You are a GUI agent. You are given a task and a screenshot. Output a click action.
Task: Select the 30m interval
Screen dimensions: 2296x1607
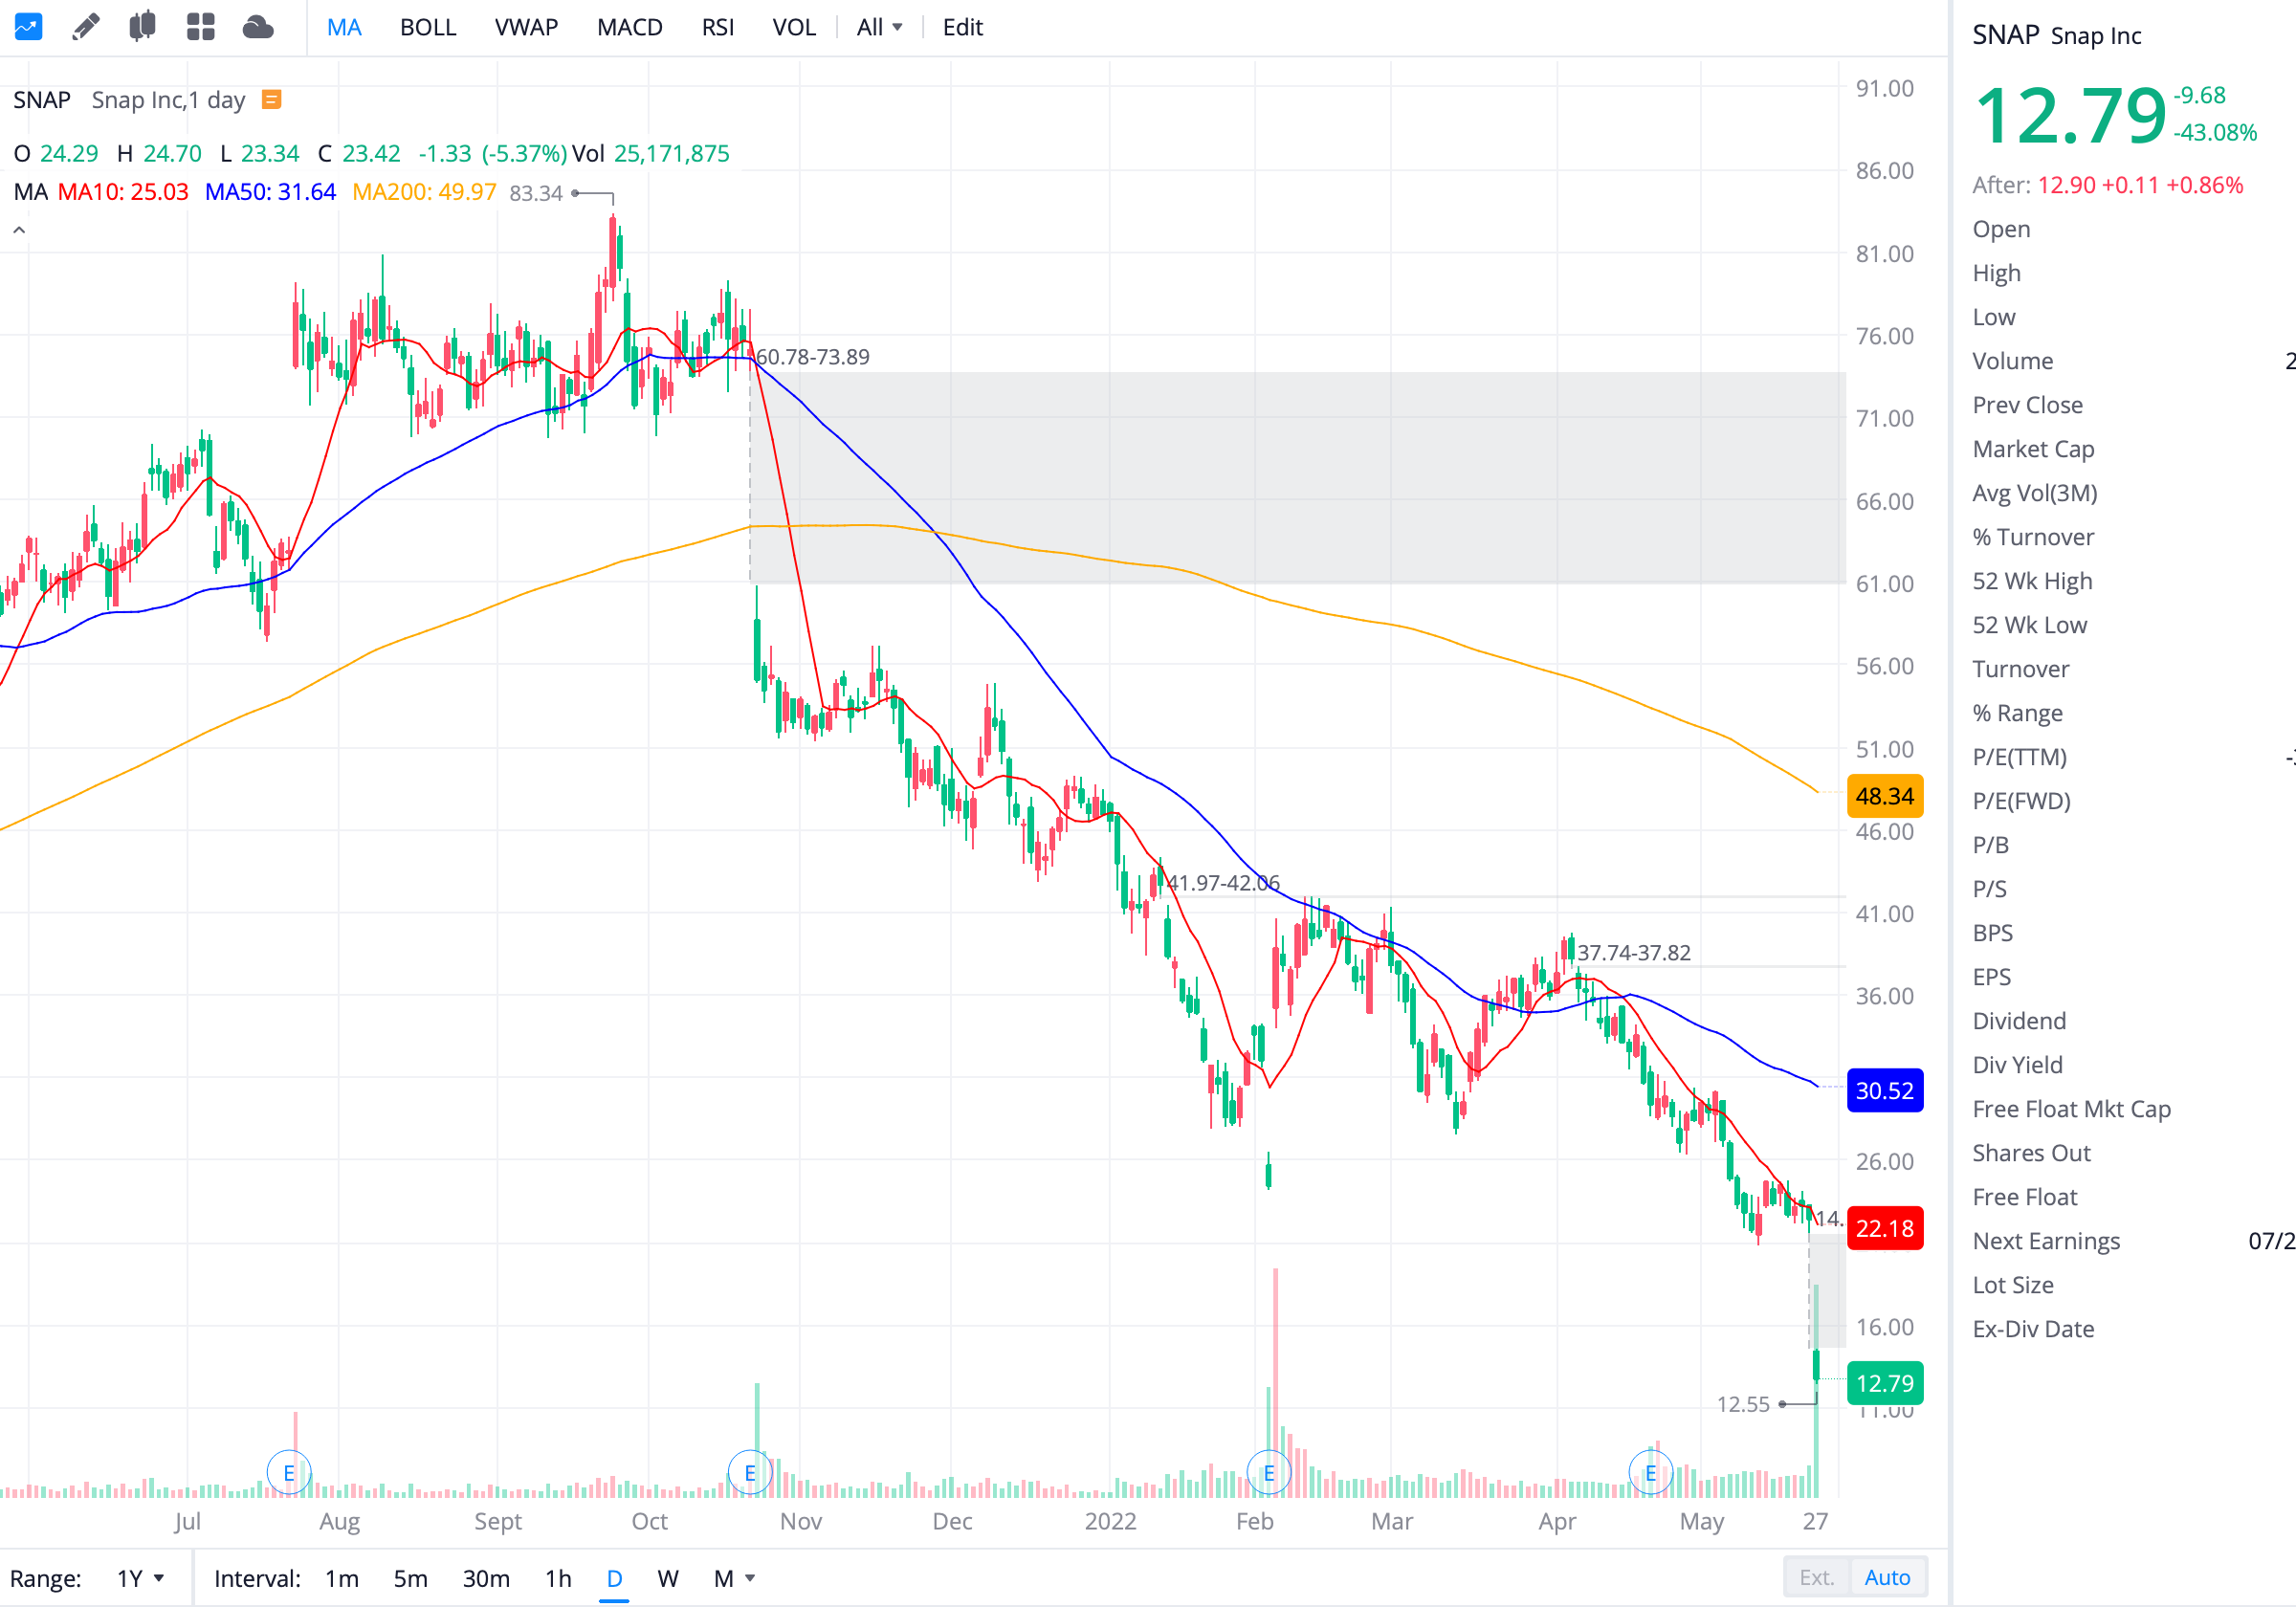[486, 1578]
